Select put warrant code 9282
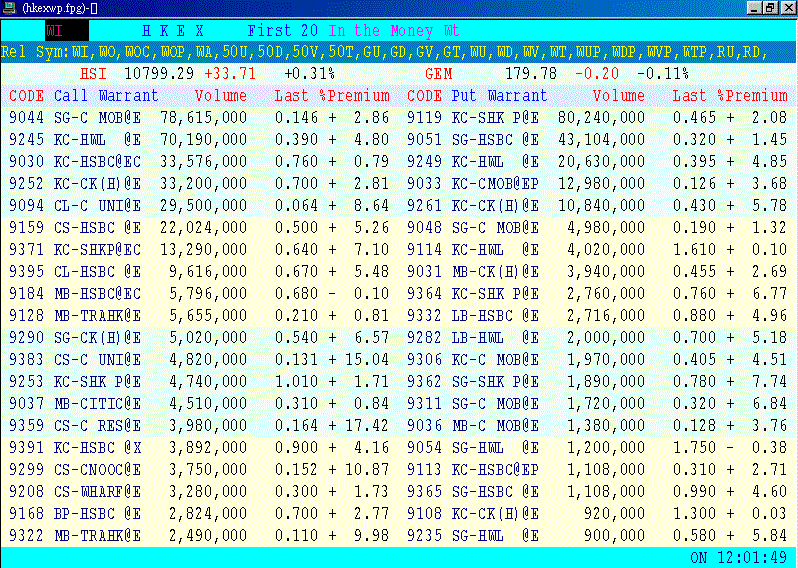This screenshot has width=798, height=568. coord(424,337)
